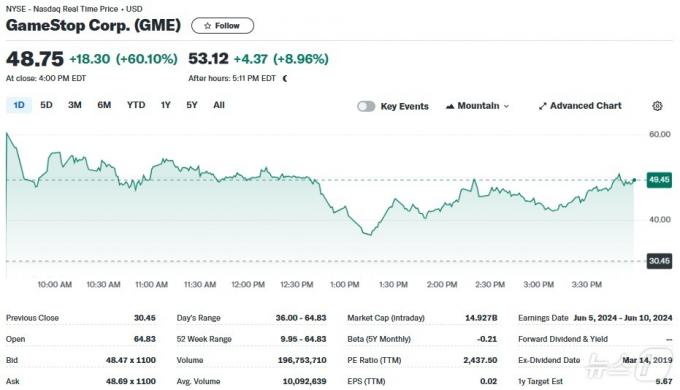
Task: Choose the 1Y range tab
Action: pos(165,105)
